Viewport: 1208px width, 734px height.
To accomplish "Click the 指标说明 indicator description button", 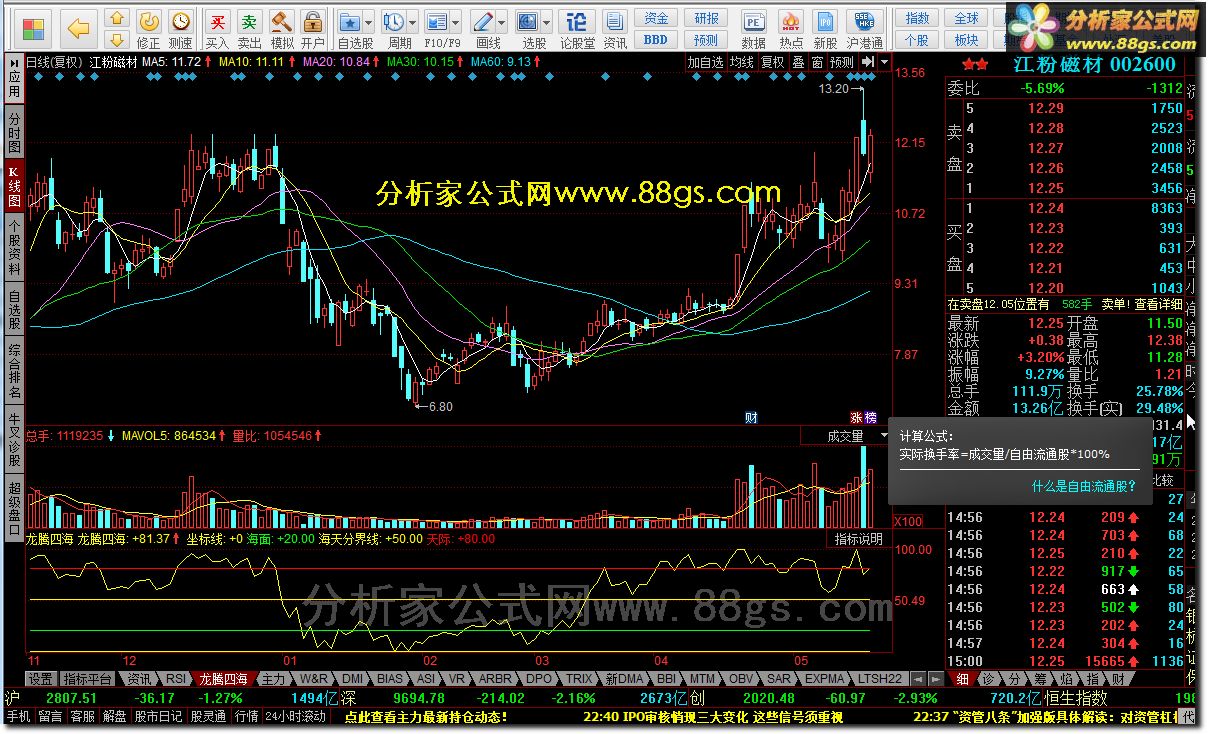I will pyautogui.click(x=860, y=539).
